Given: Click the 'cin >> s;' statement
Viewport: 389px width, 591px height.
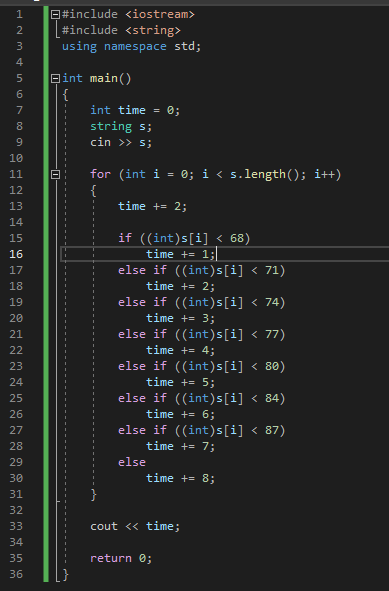Looking at the screenshot, I should 121,142.
